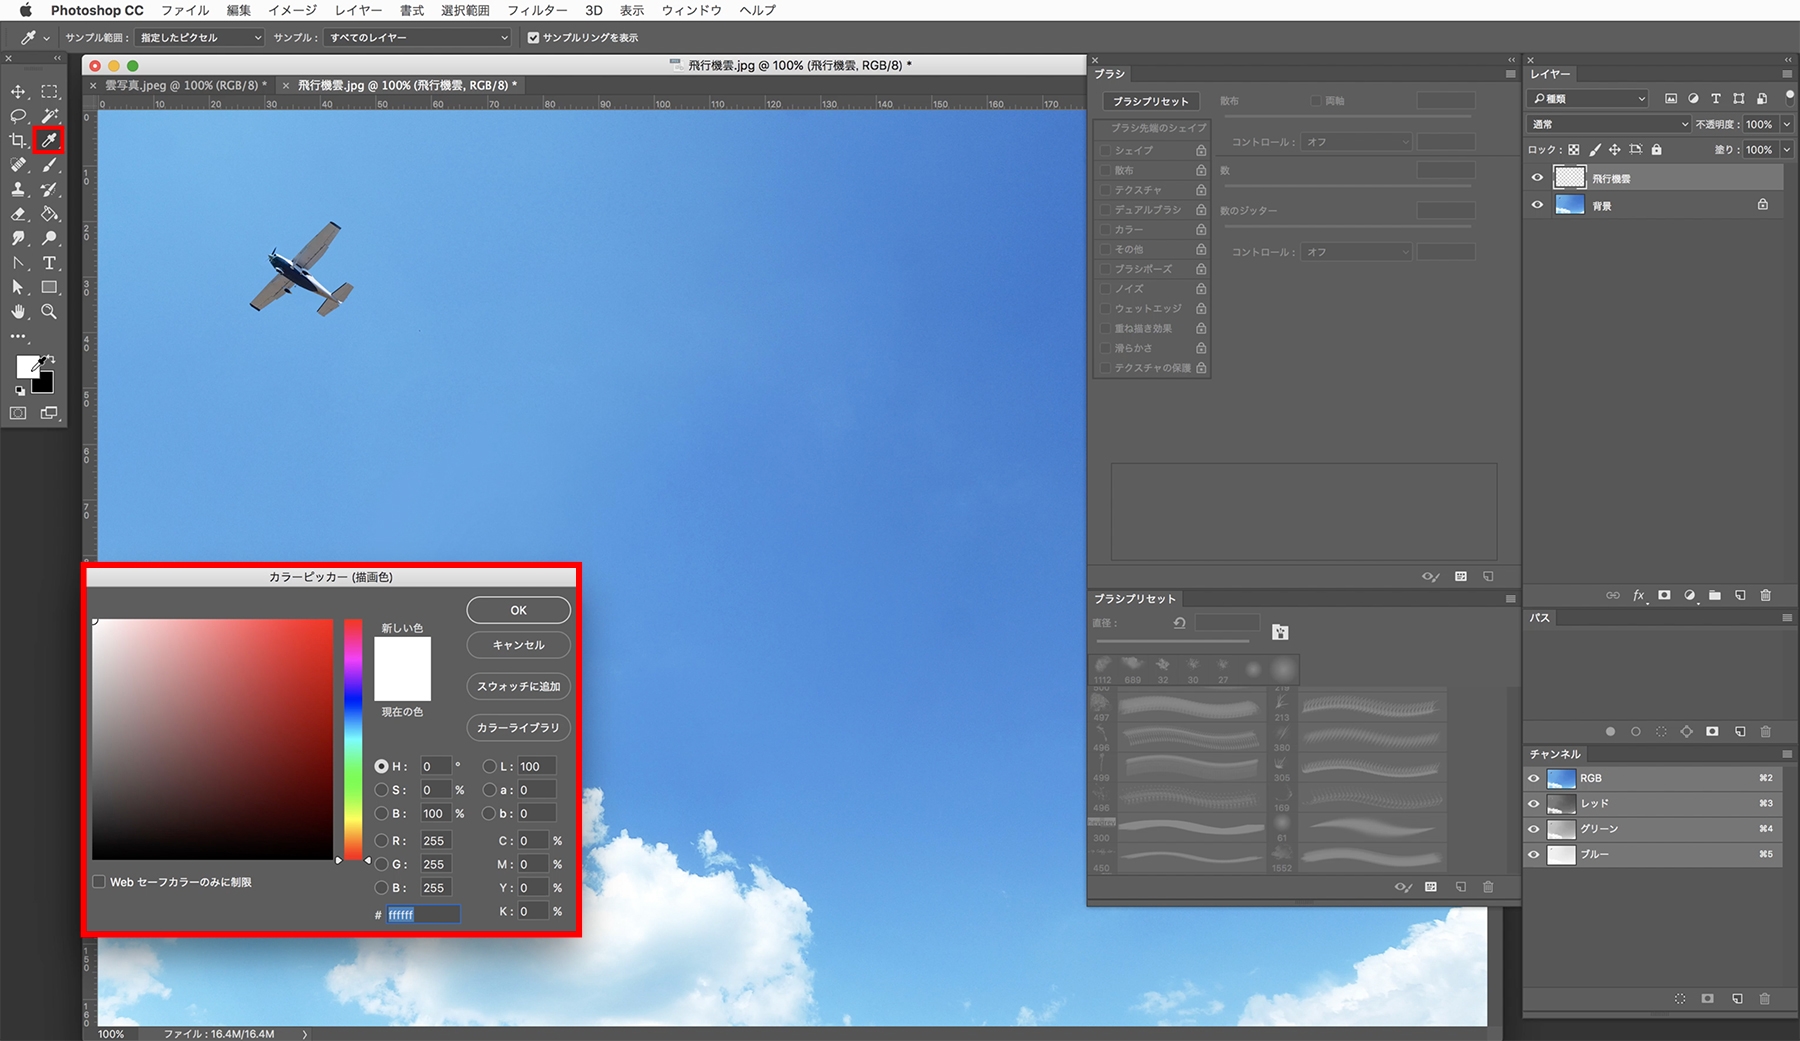Click the ブラシプリセット button in Brush panel
Screen dimensions: 1800x1041
[1151, 101]
